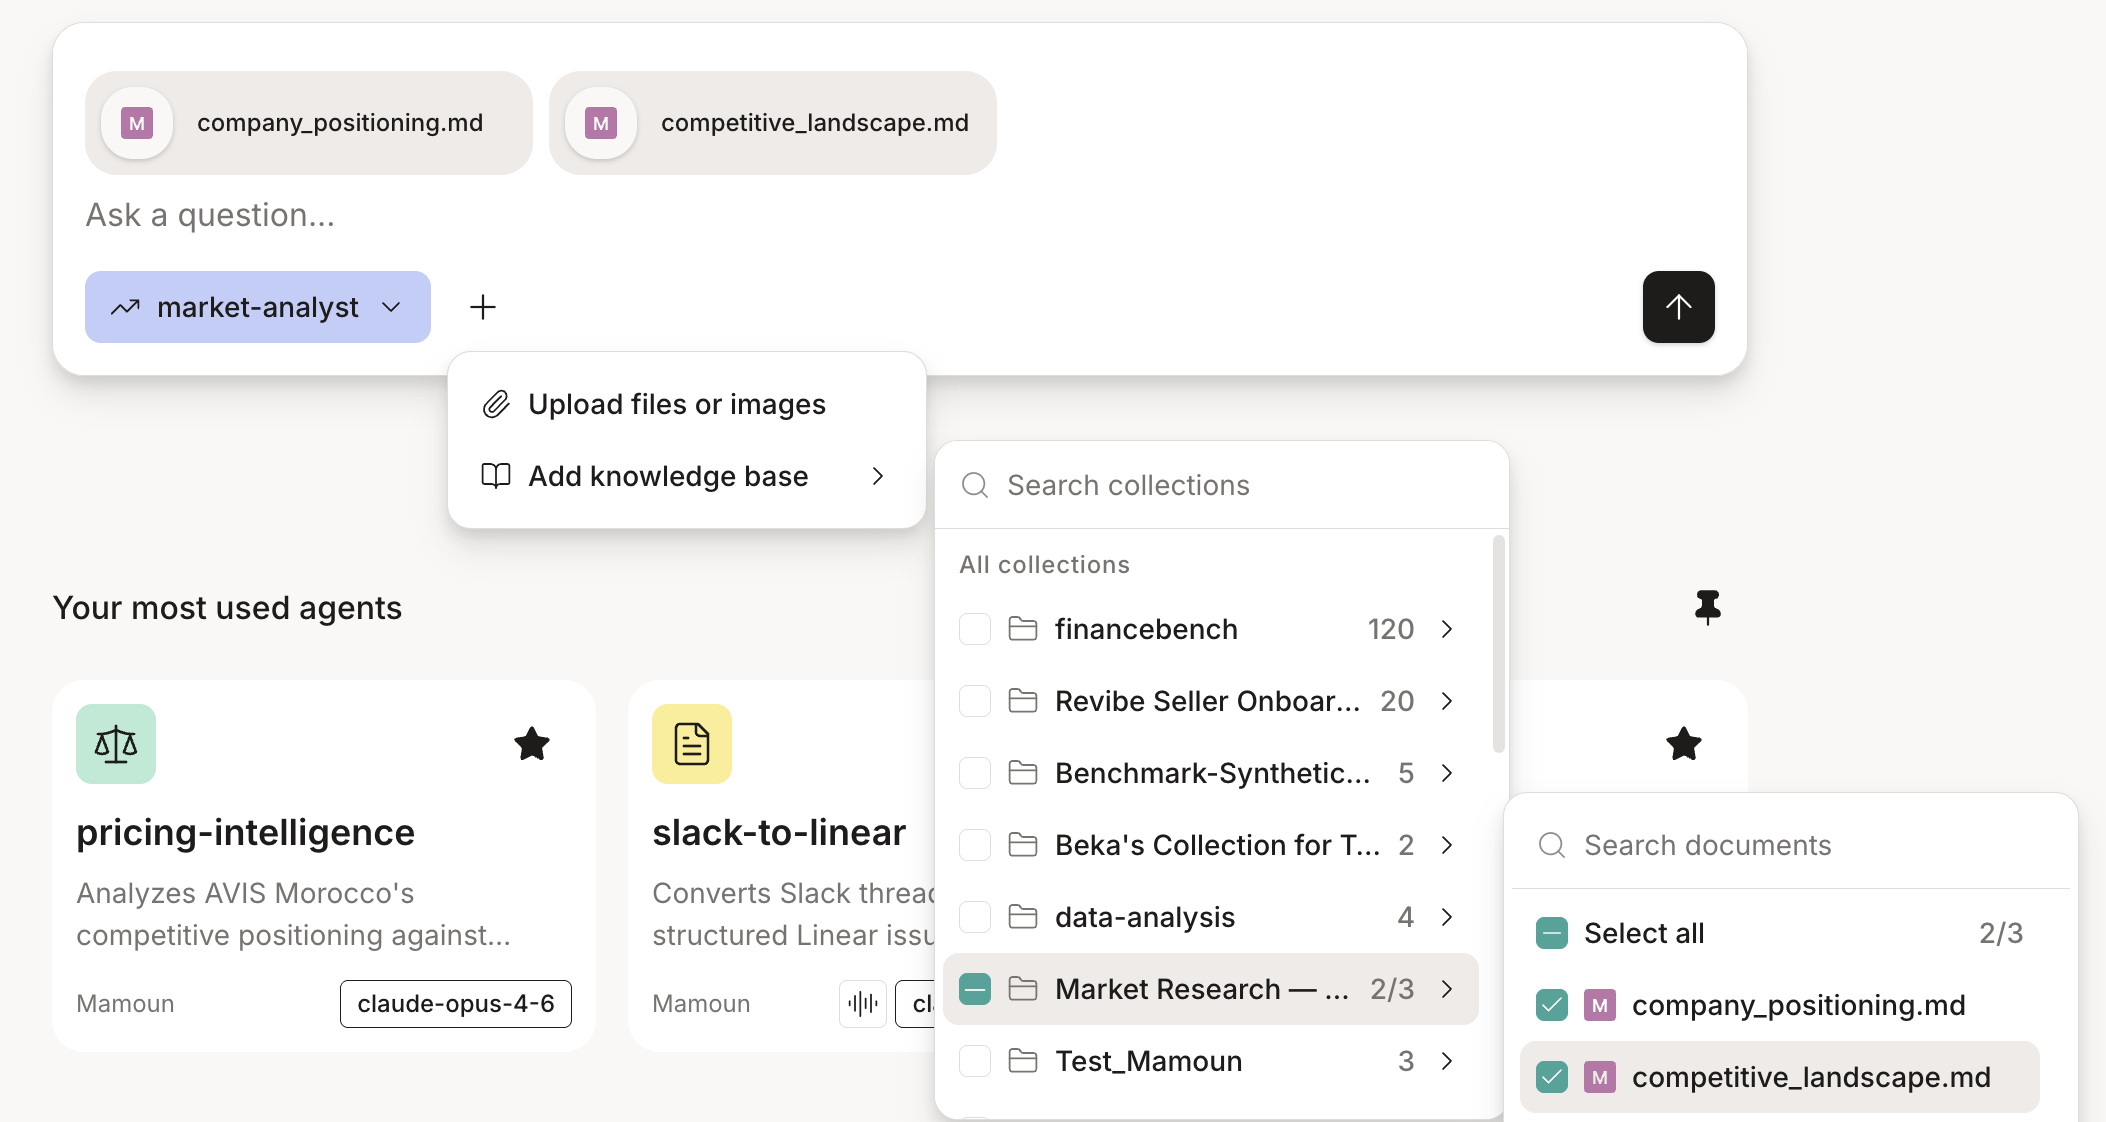The height and width of the screenshot is (1122, 2106).
Task: Click the data-analysis folder icon
Action: coord(1023,917)
